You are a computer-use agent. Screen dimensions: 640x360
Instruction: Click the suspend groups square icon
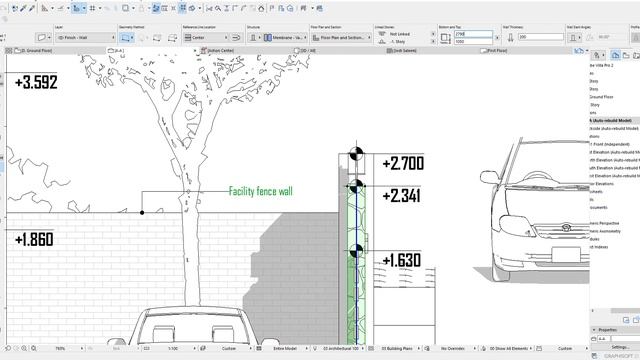click(x=126, y=8)
